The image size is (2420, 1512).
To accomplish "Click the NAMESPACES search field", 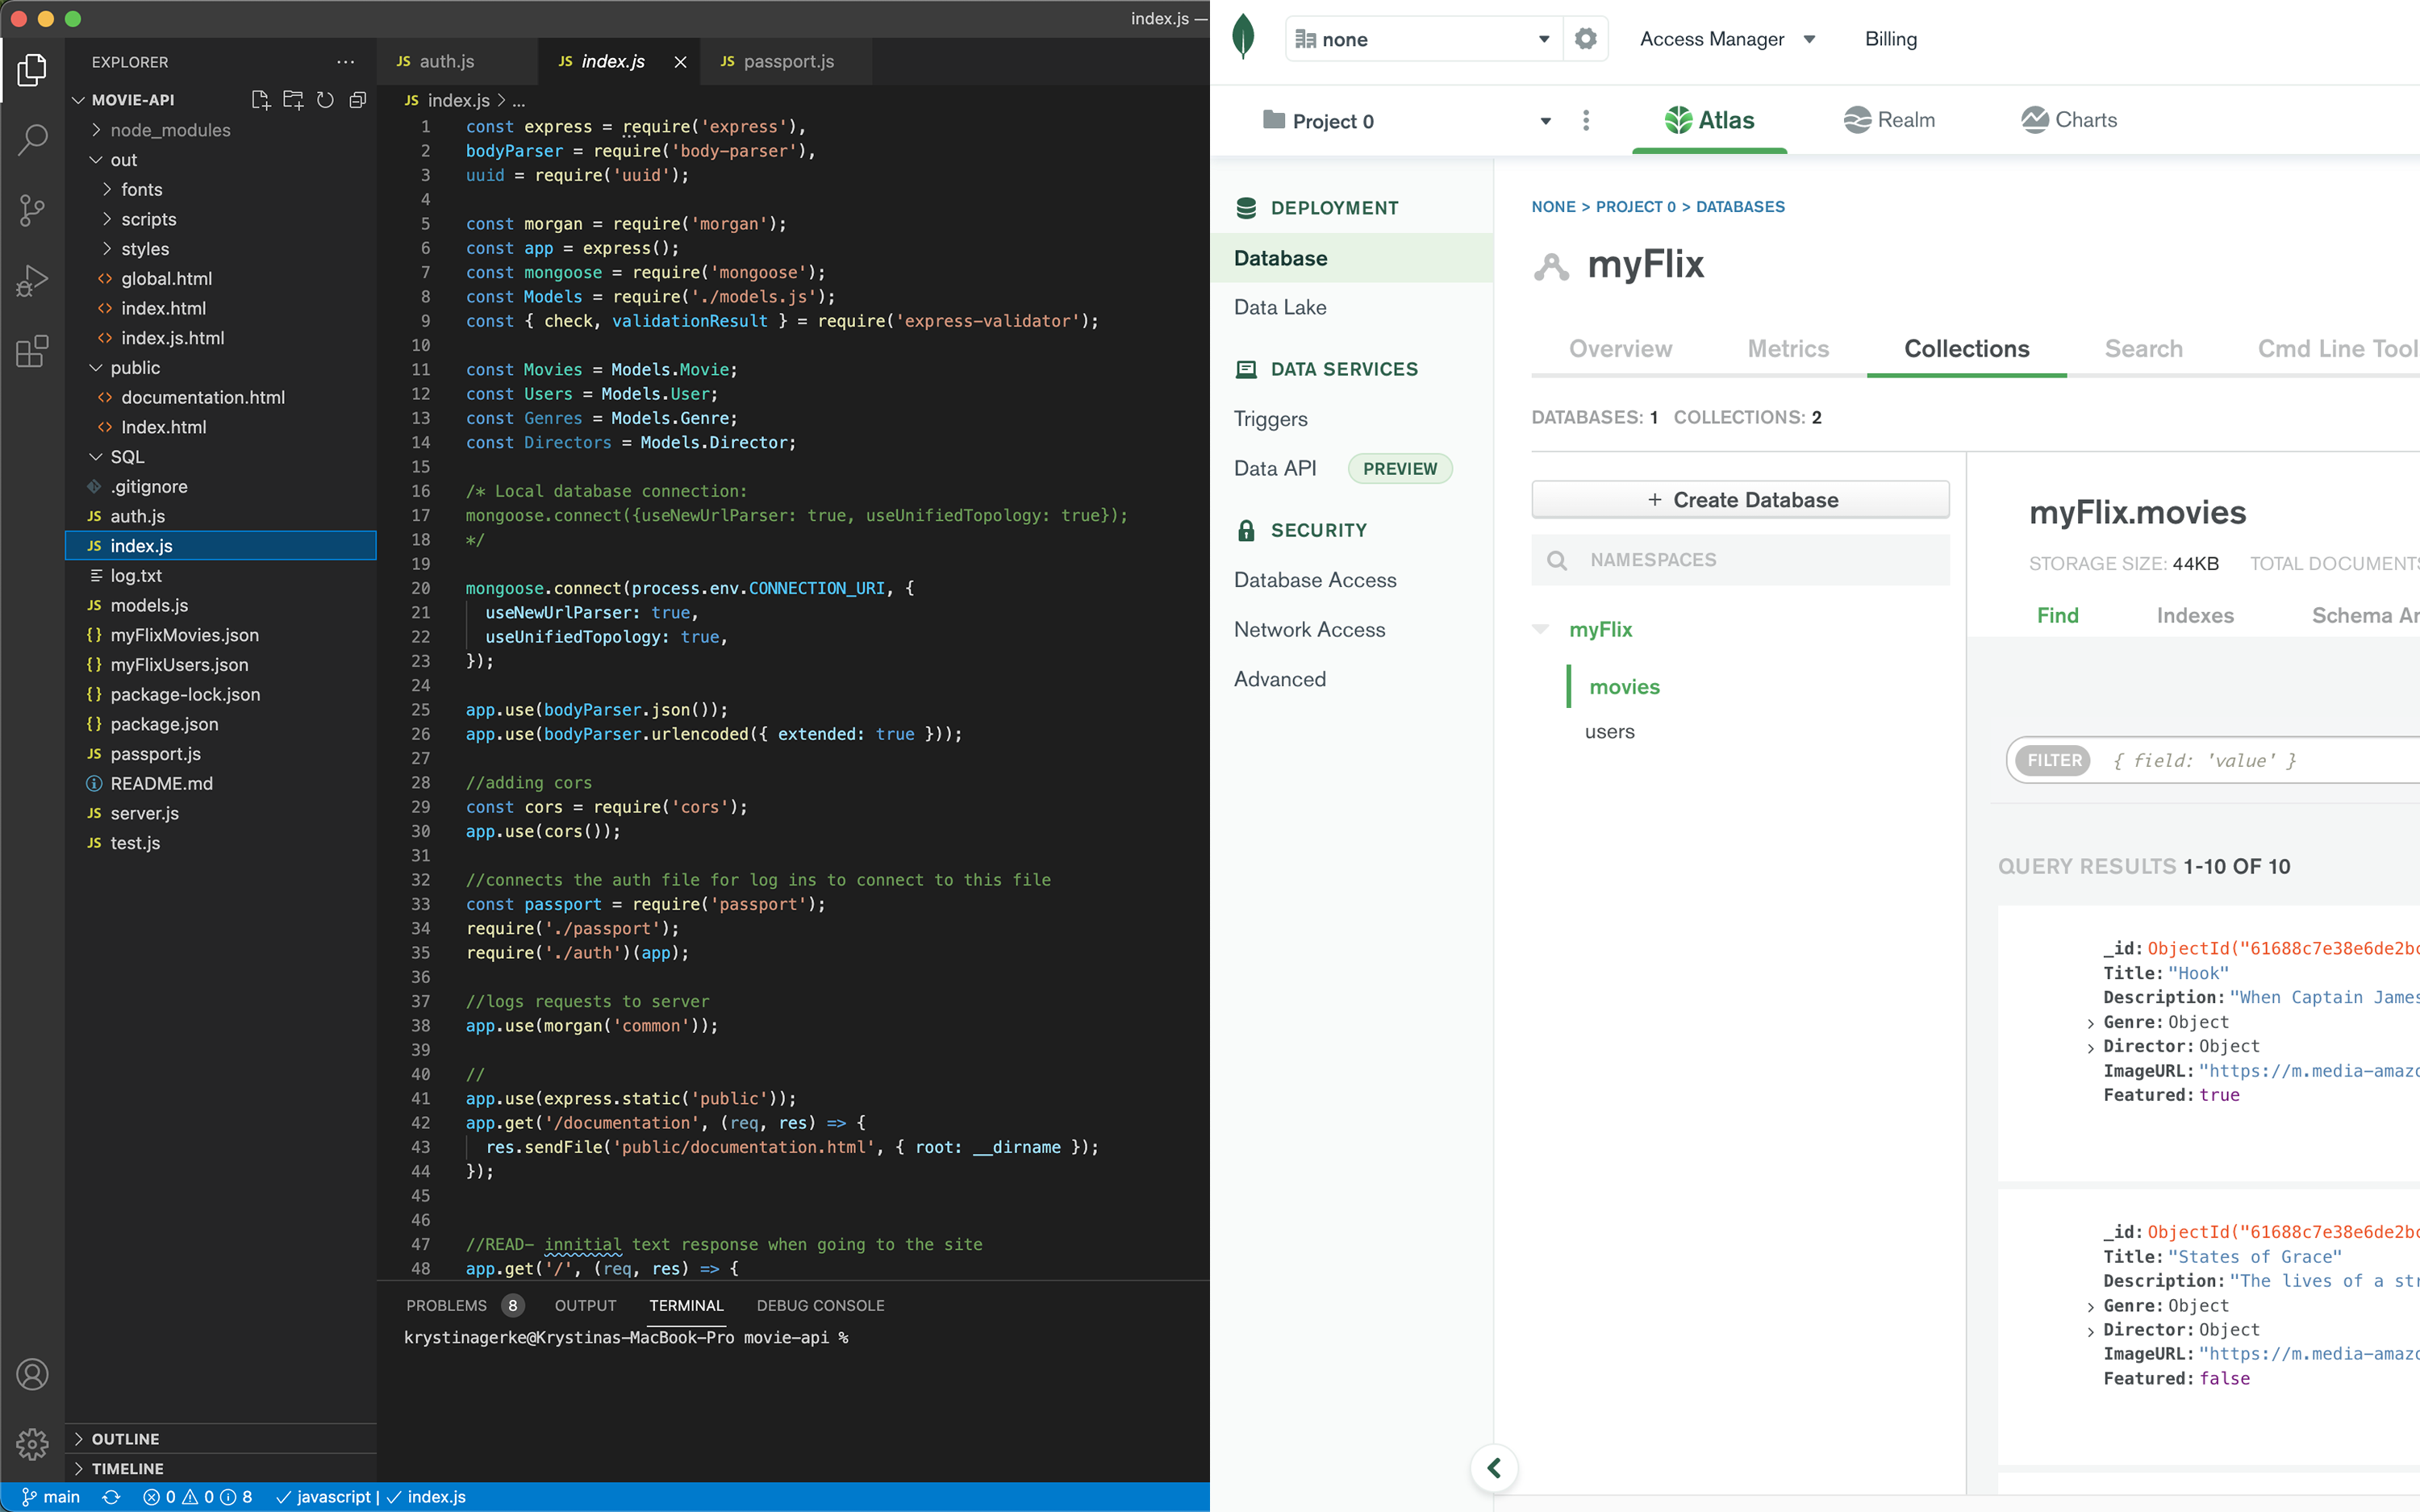I will [x=1740, y=560].
